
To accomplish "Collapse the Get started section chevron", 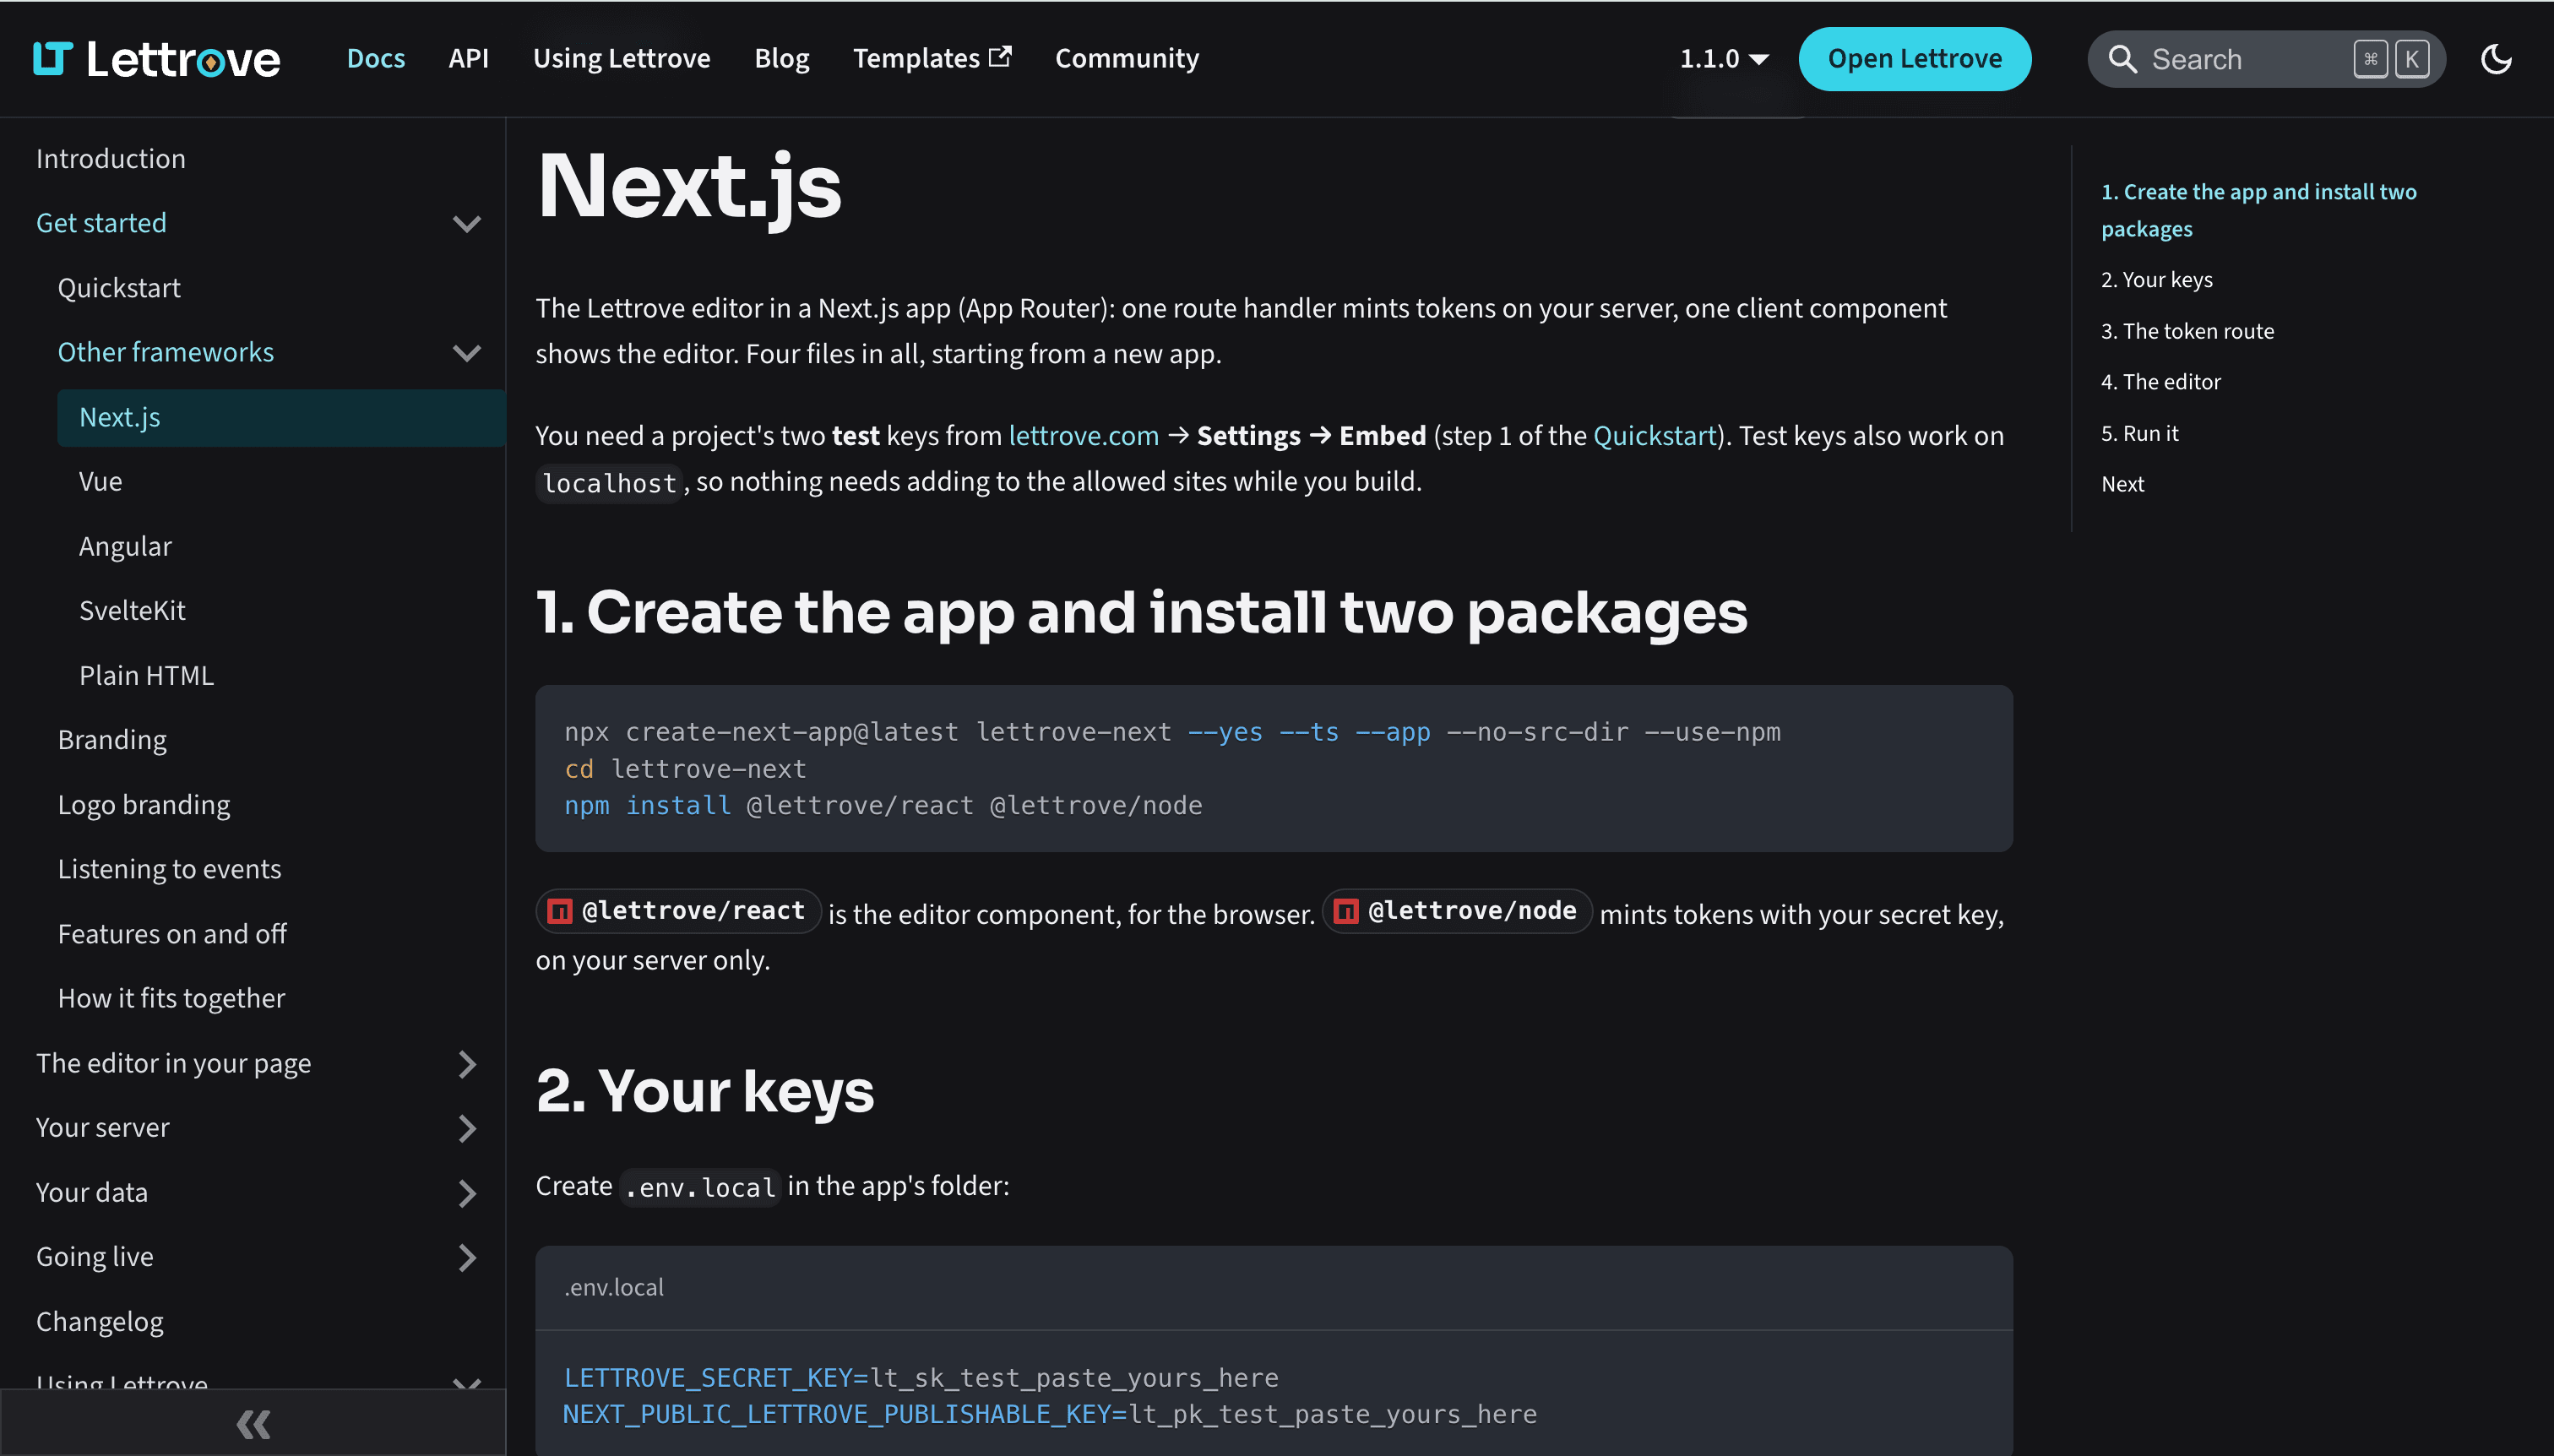I will coord(467,223).
